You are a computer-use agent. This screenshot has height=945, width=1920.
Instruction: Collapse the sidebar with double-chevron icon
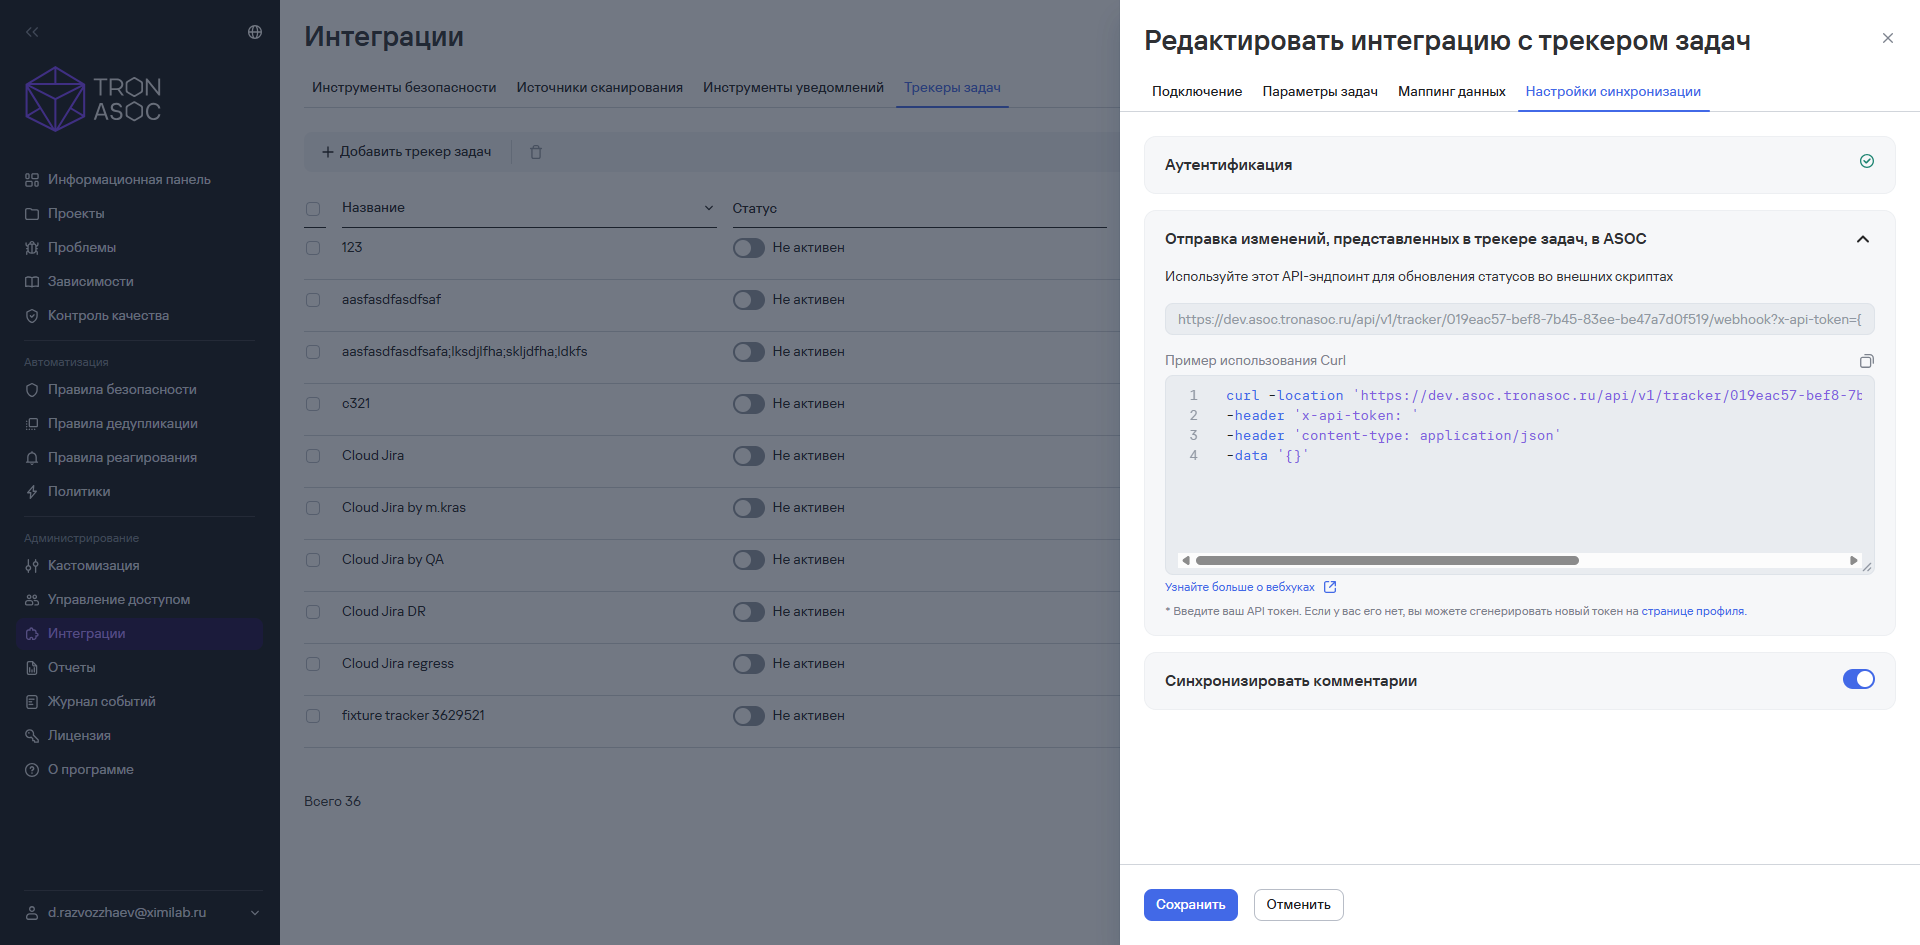pos(32,32)
